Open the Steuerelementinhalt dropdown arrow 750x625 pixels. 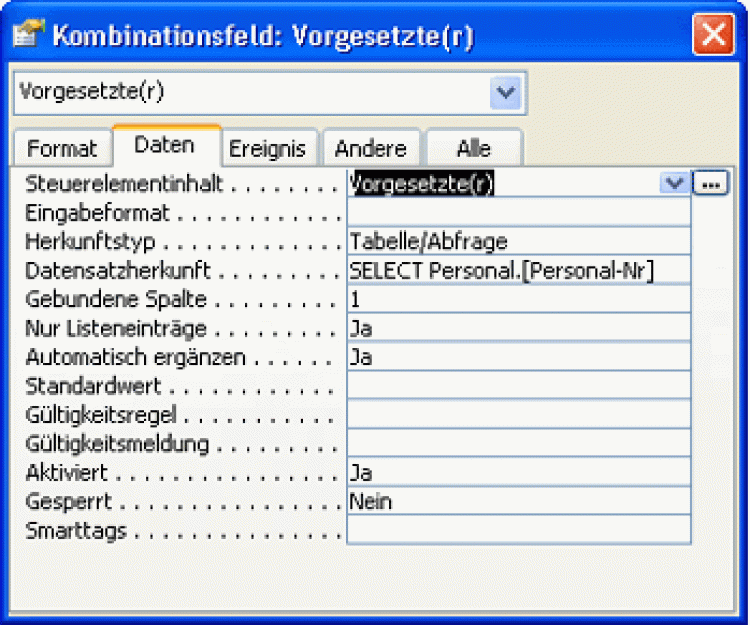click(x=675, y=184)
